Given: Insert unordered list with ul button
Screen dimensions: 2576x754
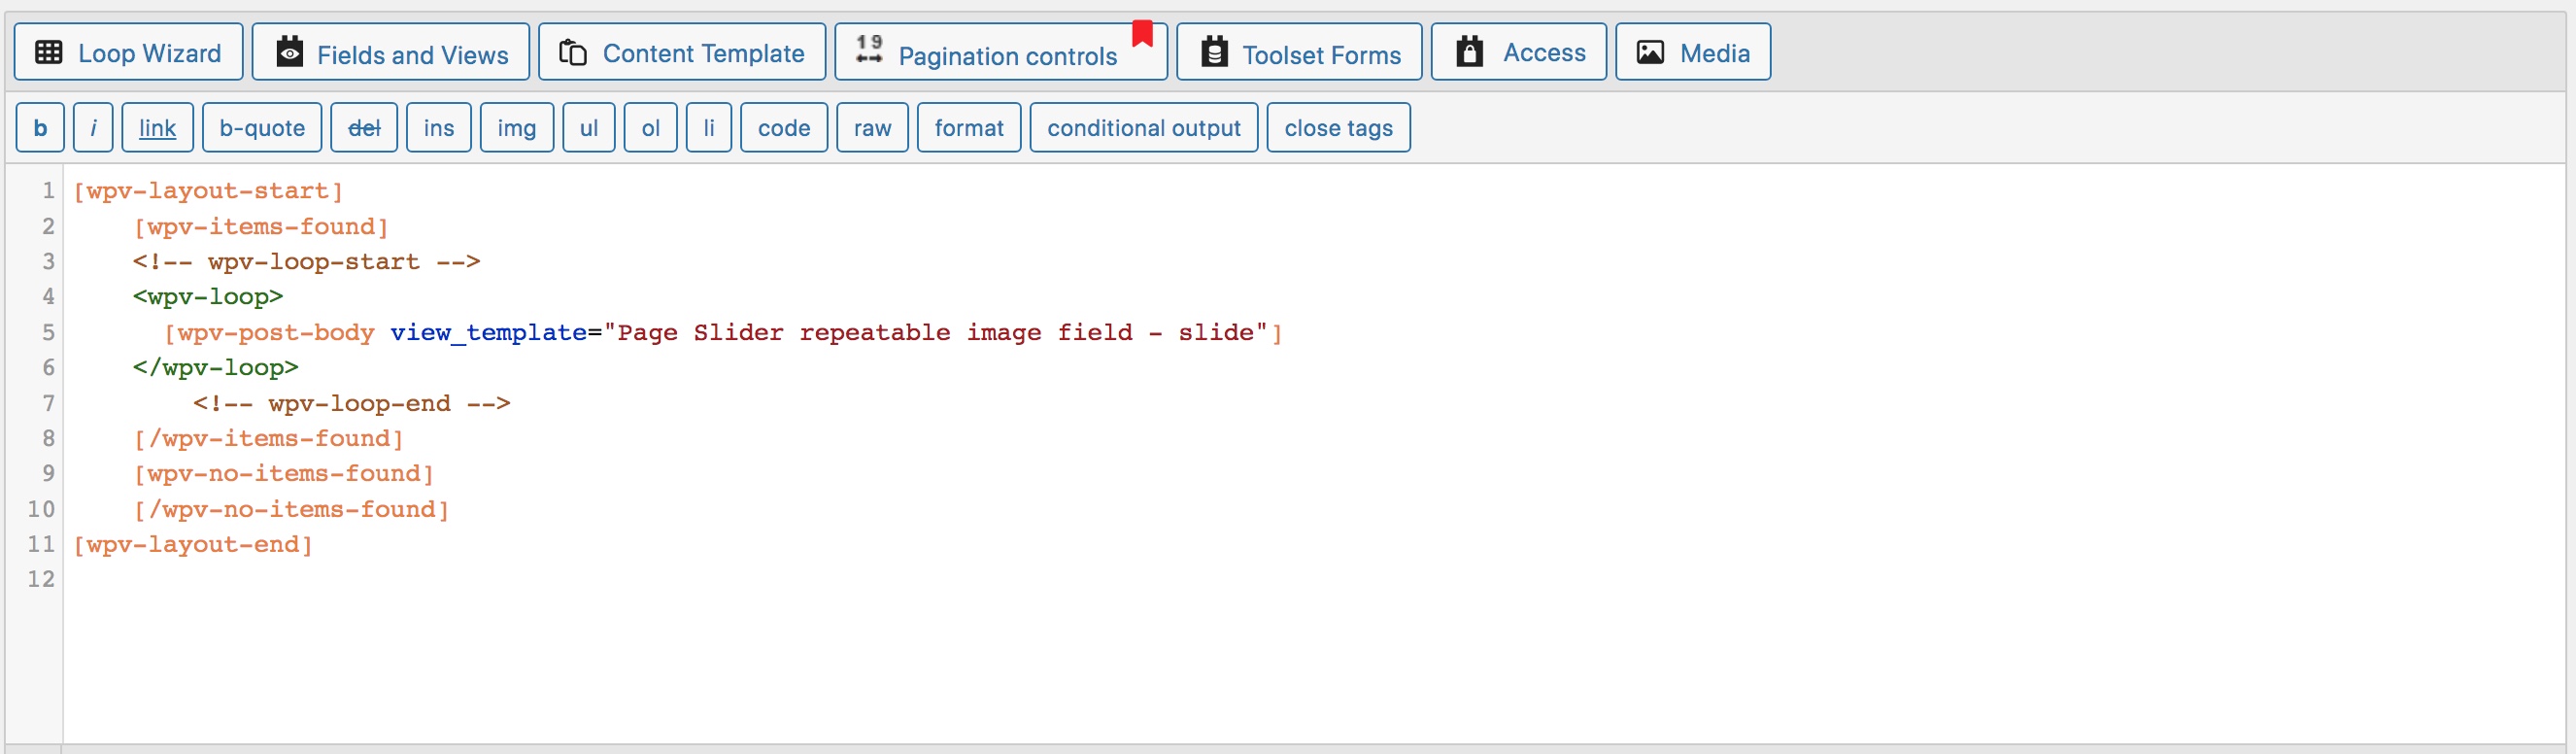Looking at the screenshot, I should 589,128.
